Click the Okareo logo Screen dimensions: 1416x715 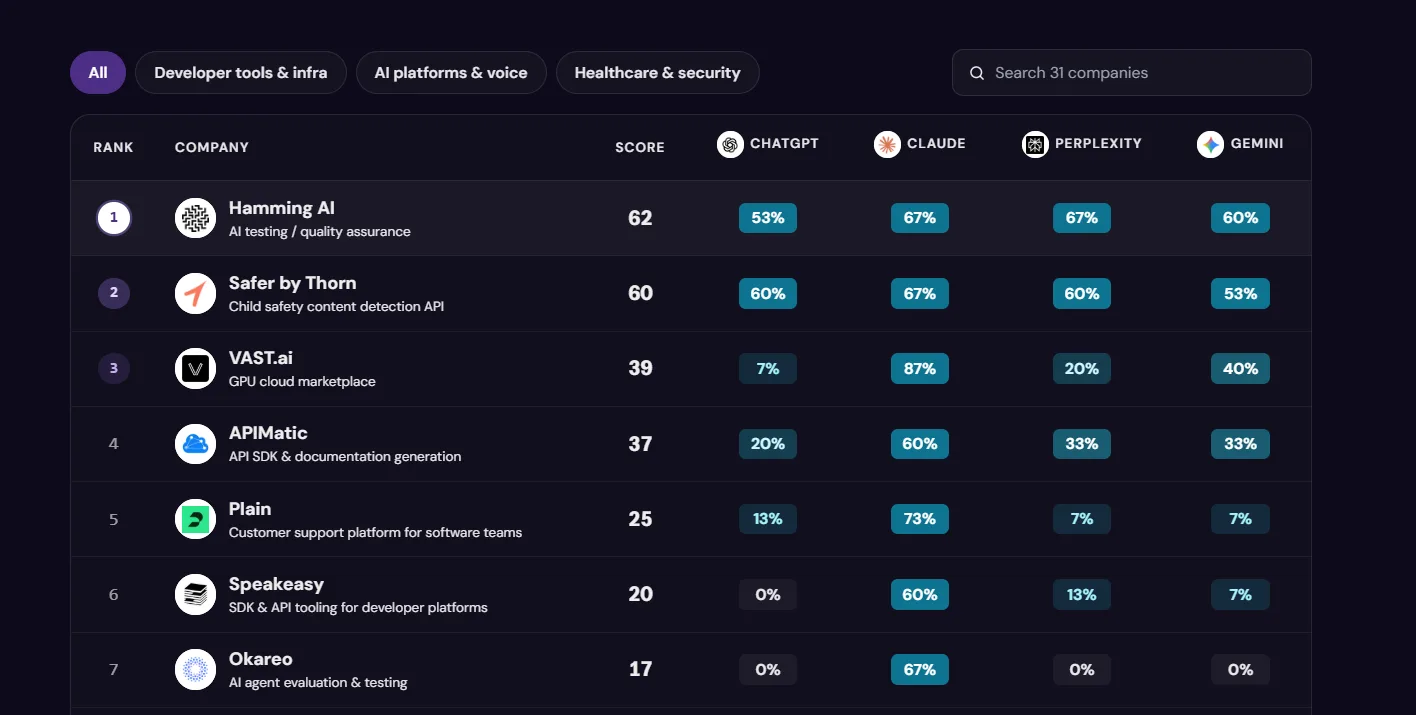[195, 669]
